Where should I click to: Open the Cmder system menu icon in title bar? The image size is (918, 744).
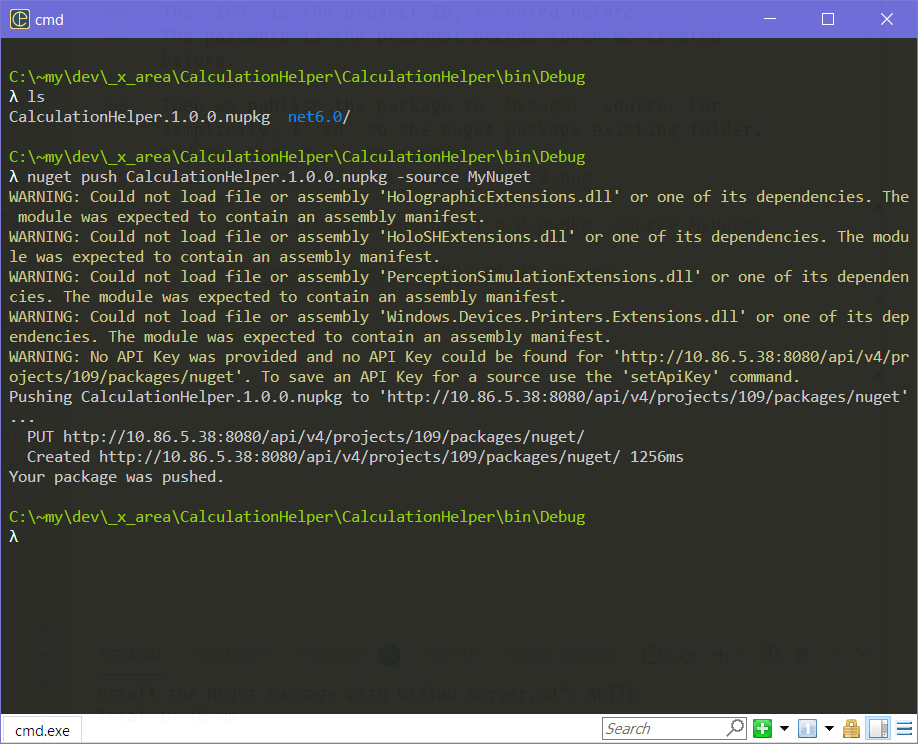19,19
